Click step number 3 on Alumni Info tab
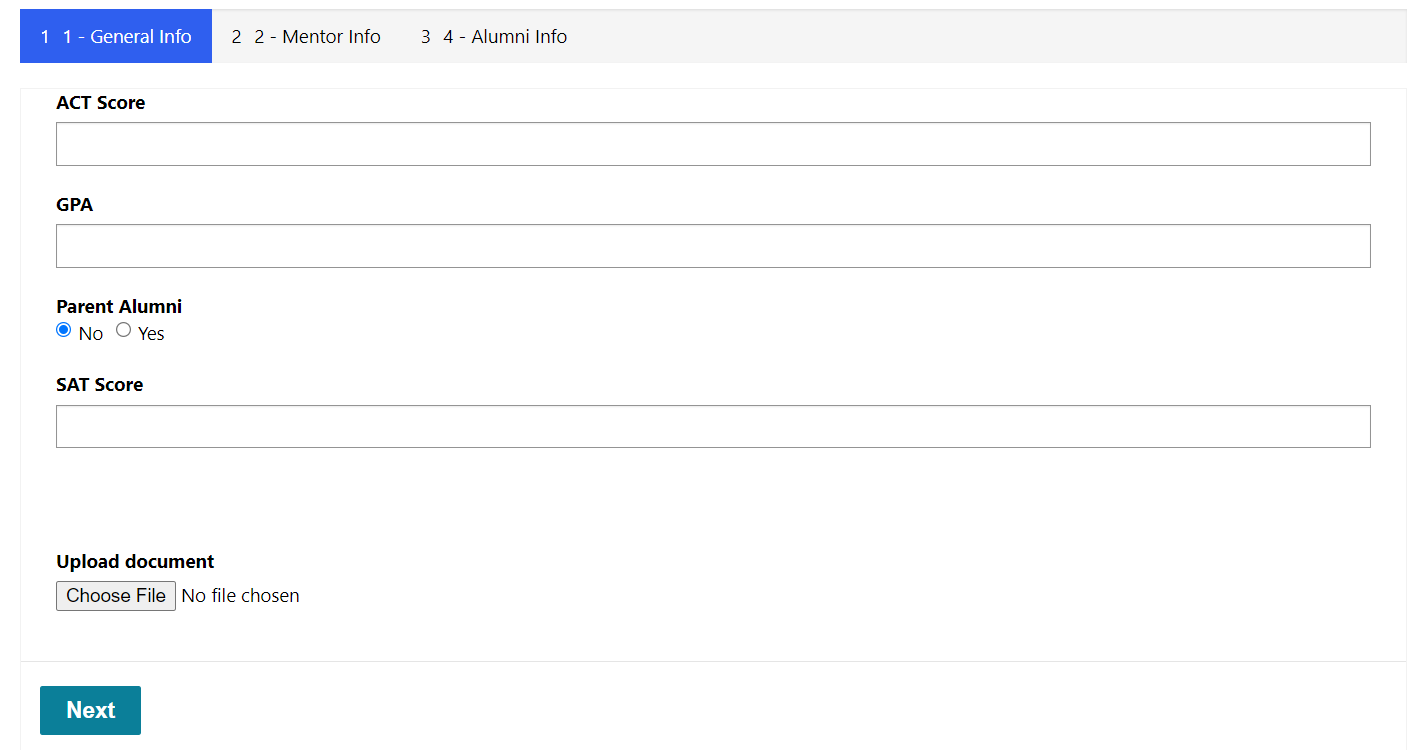 (426, 37)
